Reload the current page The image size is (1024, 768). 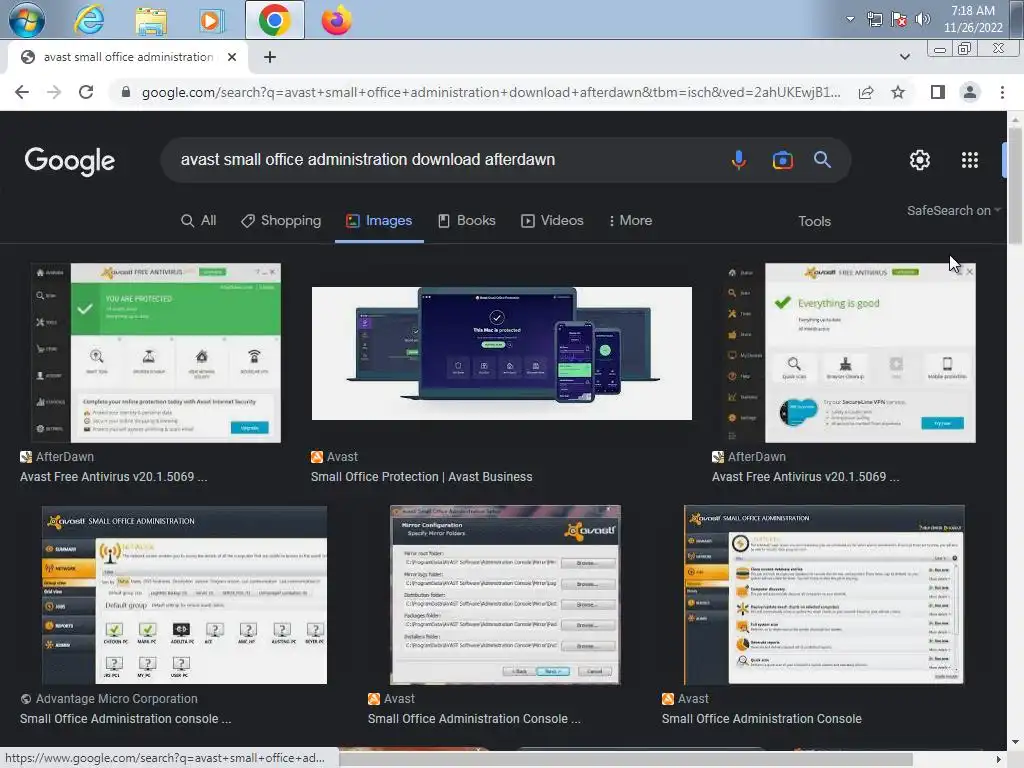[86, 92]
